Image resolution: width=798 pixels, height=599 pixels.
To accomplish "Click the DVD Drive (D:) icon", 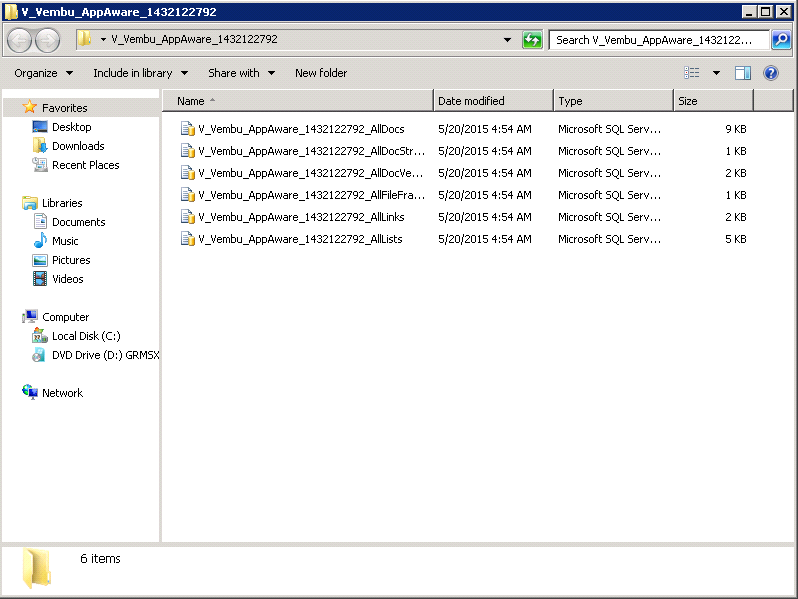I will 40,355.
